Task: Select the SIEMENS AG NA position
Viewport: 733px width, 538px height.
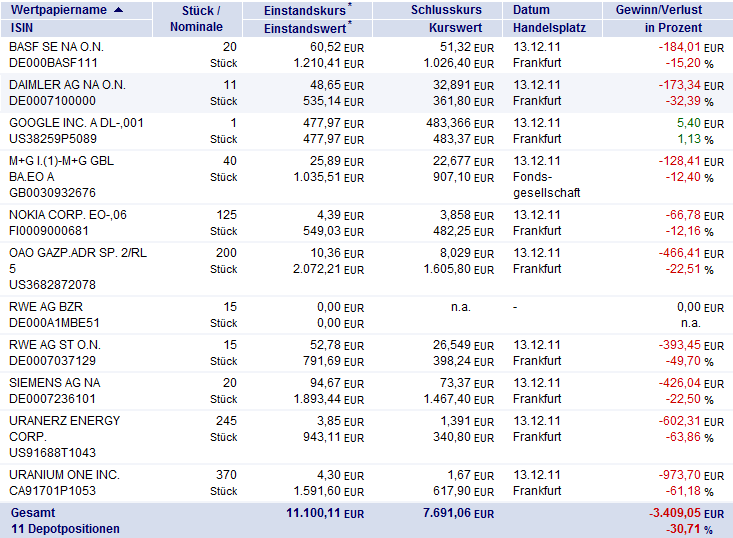Action: (55, 383)
